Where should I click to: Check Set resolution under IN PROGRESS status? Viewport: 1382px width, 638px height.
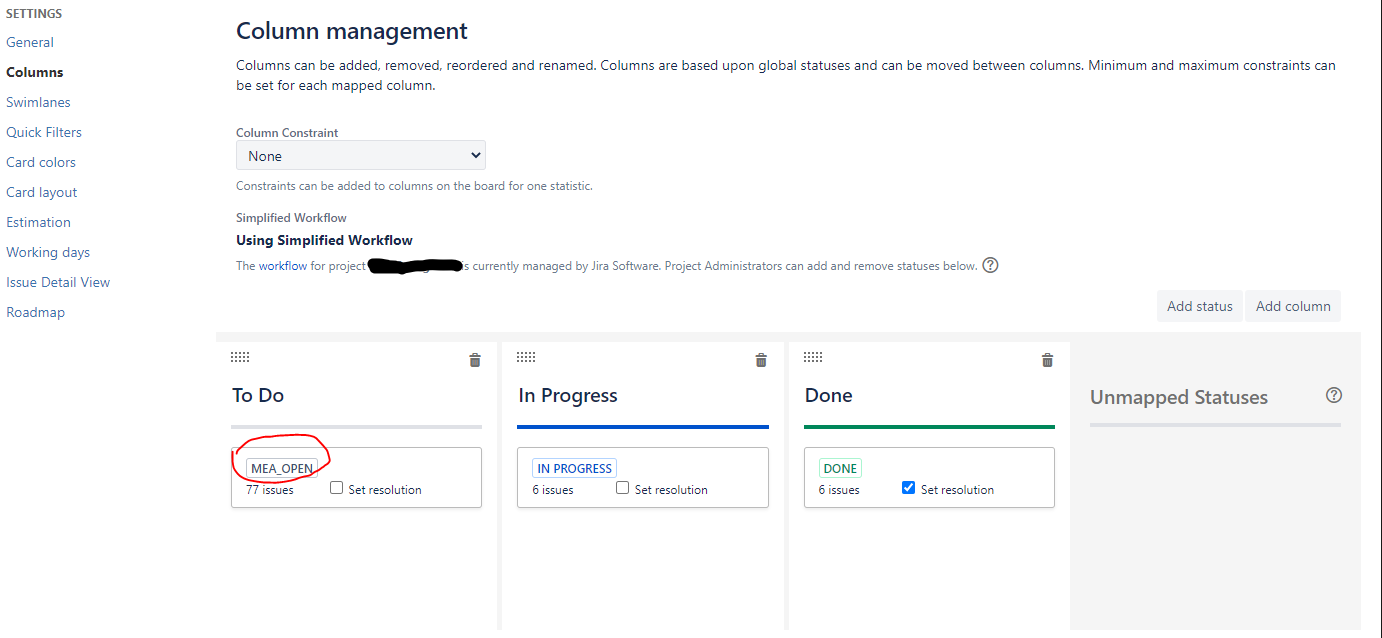click(622, 488)
